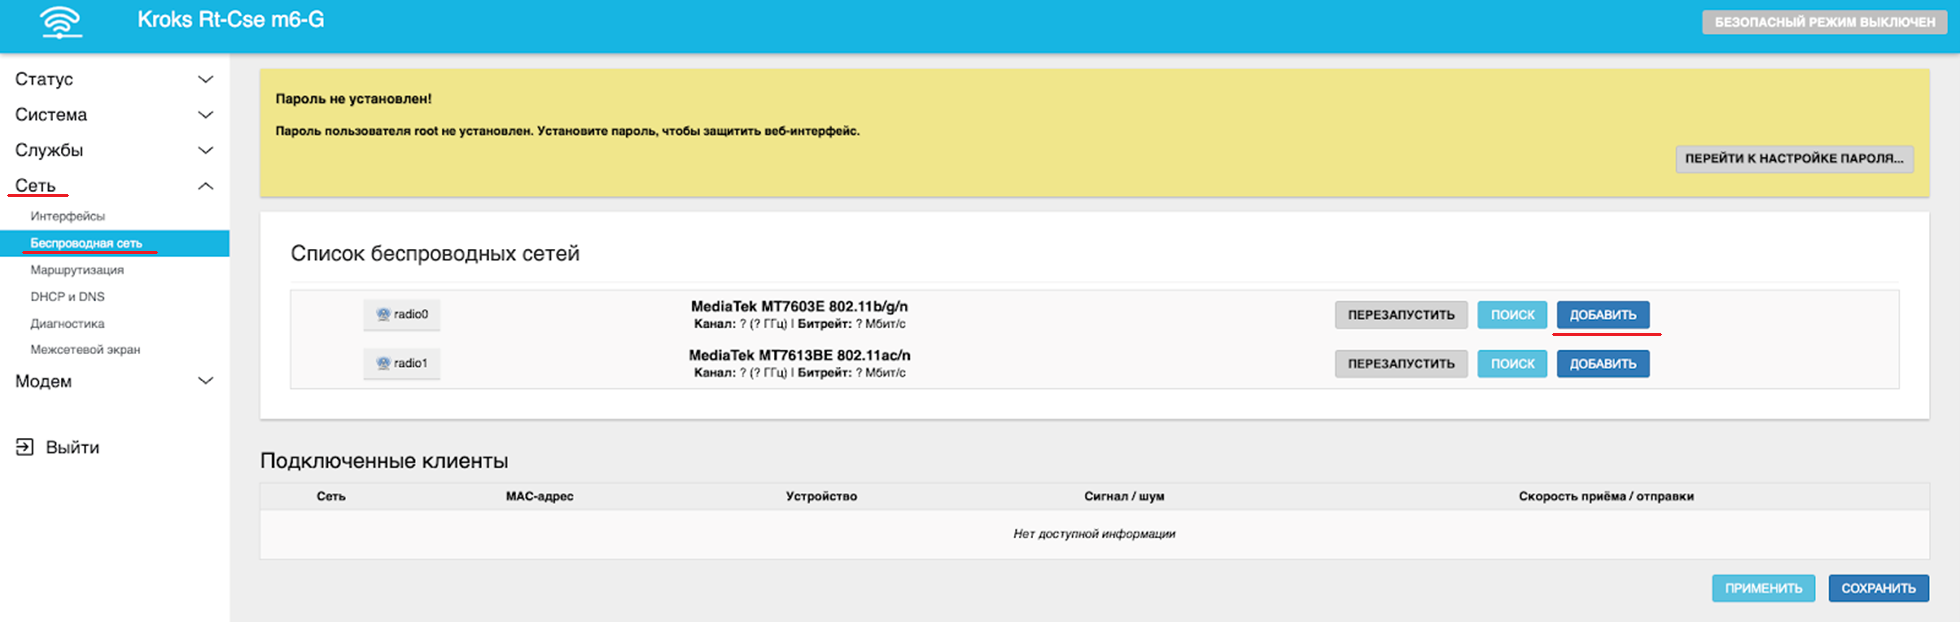Viewport: 1960px width, 622px height.
Task: Click the logout icon beside Выйти
Action: (25, 447)
